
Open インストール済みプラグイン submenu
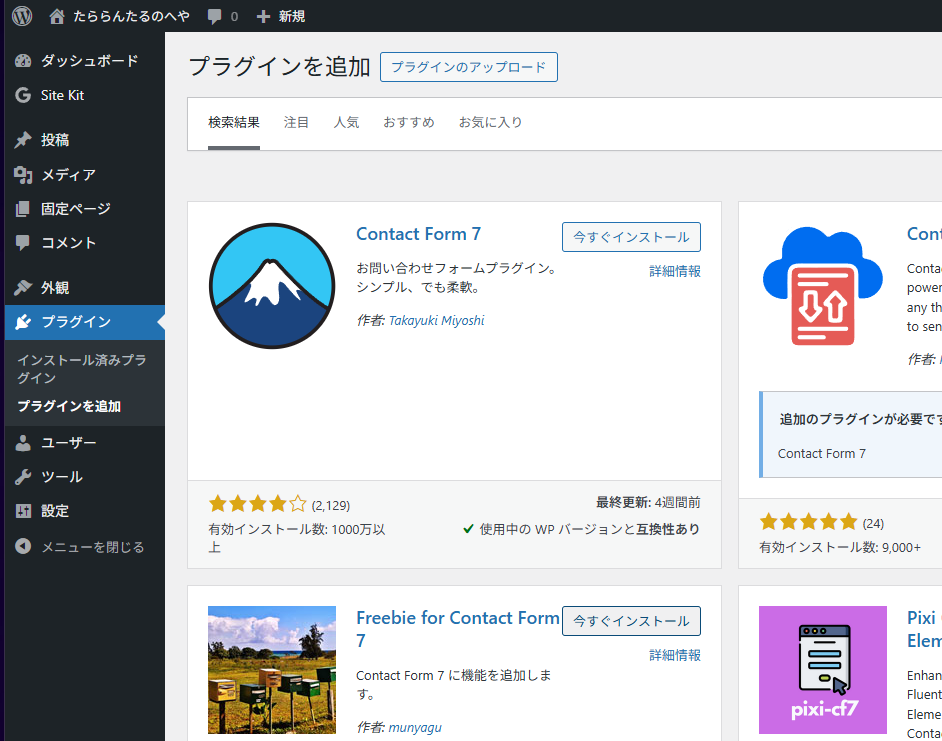point(82,369)
